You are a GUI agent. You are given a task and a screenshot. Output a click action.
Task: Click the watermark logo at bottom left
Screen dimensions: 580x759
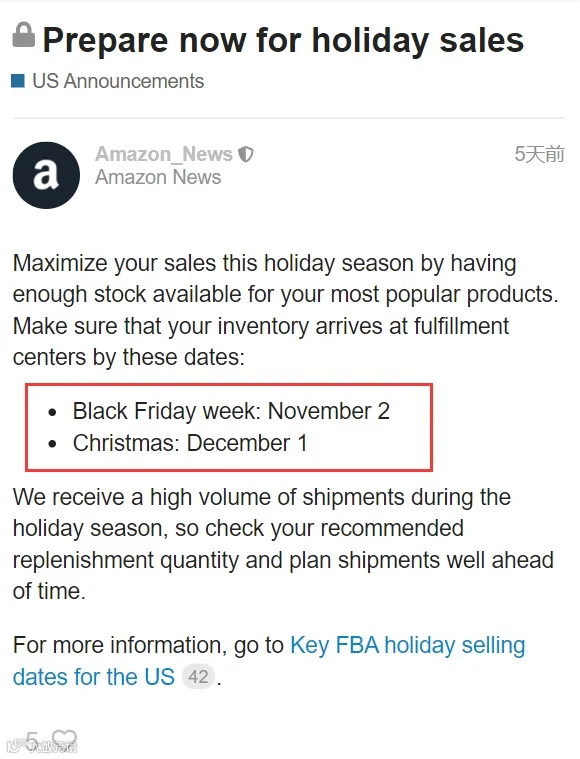pos(42,746)
